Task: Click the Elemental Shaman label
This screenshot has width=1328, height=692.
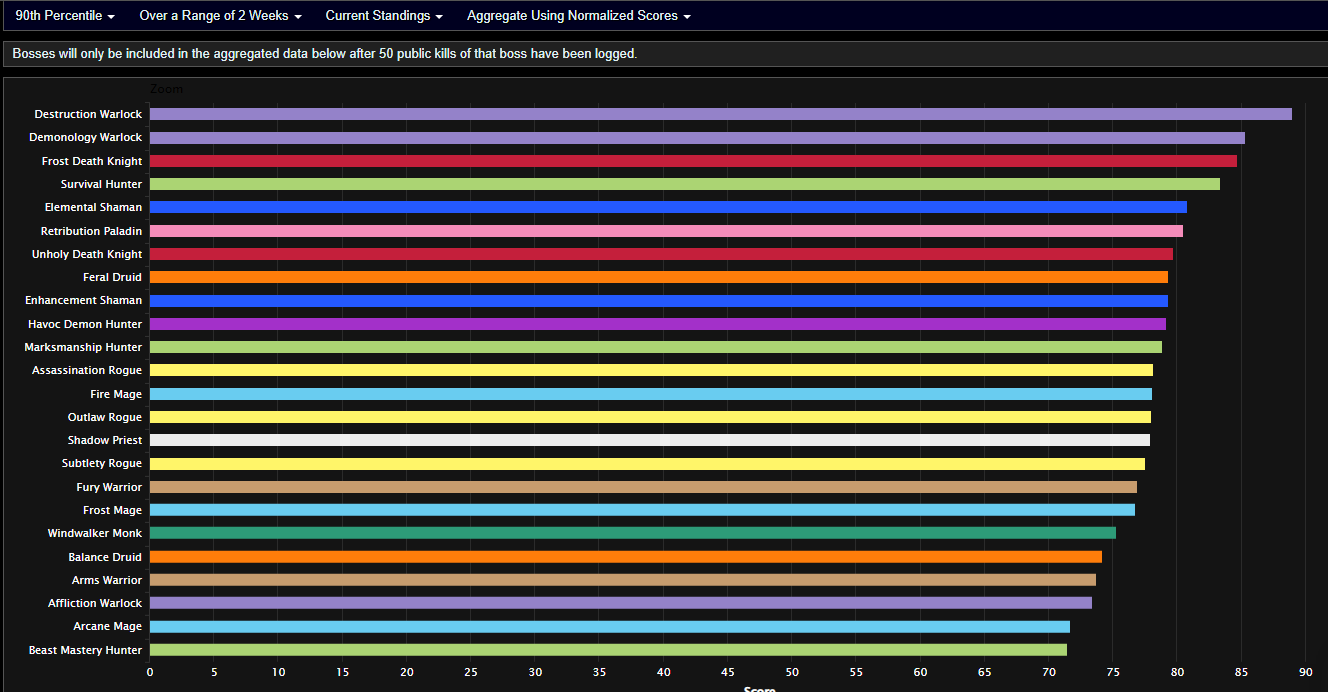Action: (x=93, y=207)
